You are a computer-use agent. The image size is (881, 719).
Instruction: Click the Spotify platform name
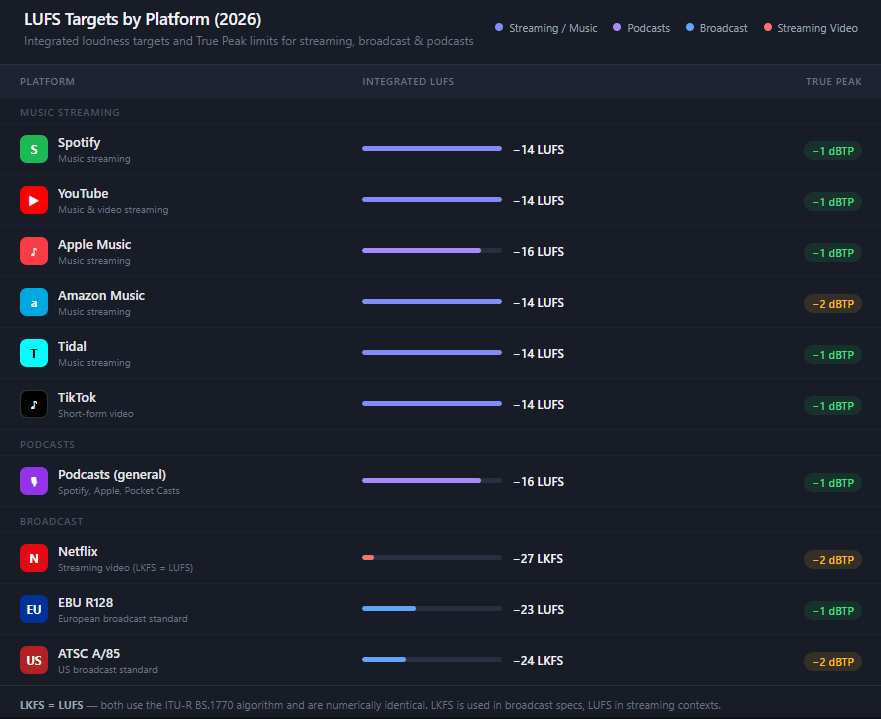coord(79,143)
